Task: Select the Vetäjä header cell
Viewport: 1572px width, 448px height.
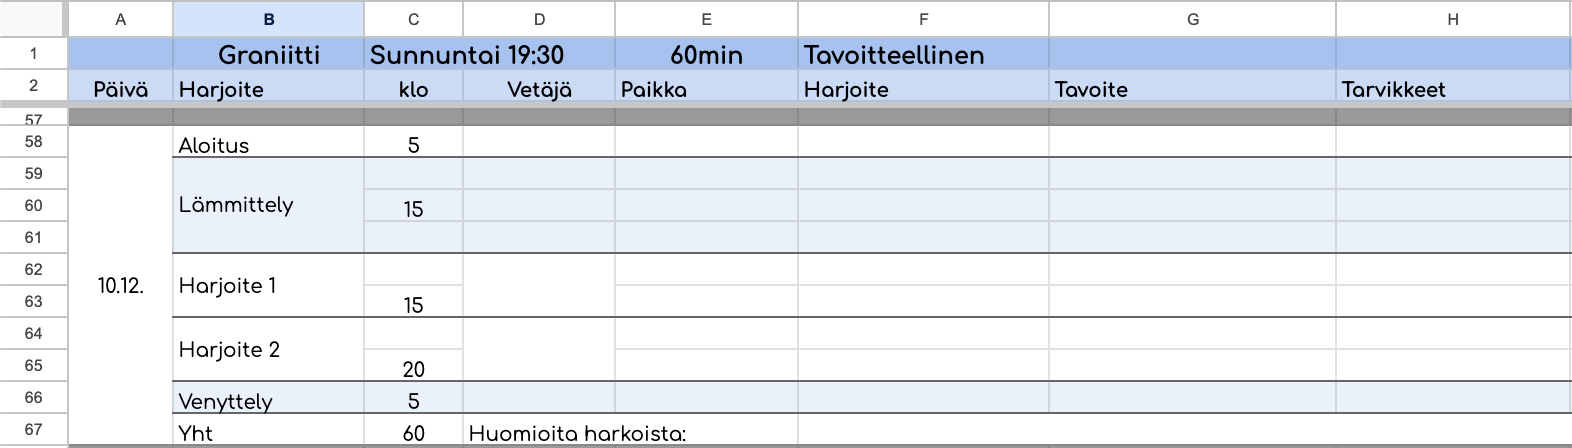Action: (539, 89)
